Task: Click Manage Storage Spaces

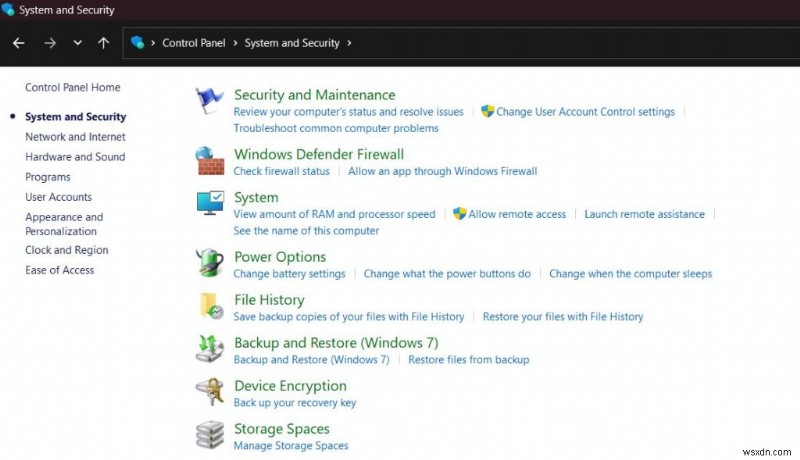Action: coord(291,445)
